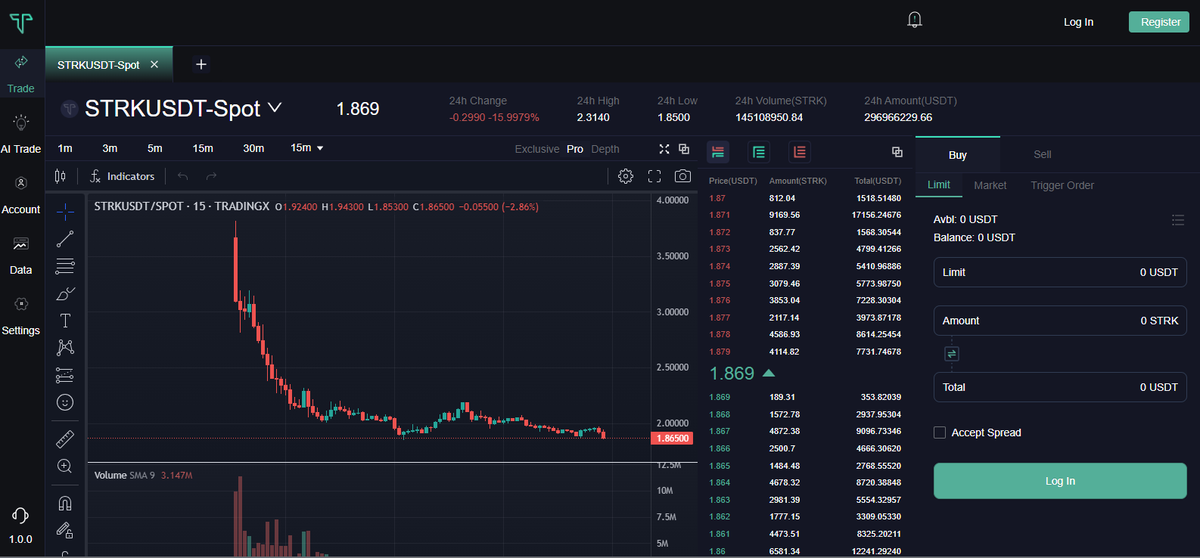The width and height of the screenshot is (1200, 558).
Task: Open the emoji icons tool
Action: (65, 402)
